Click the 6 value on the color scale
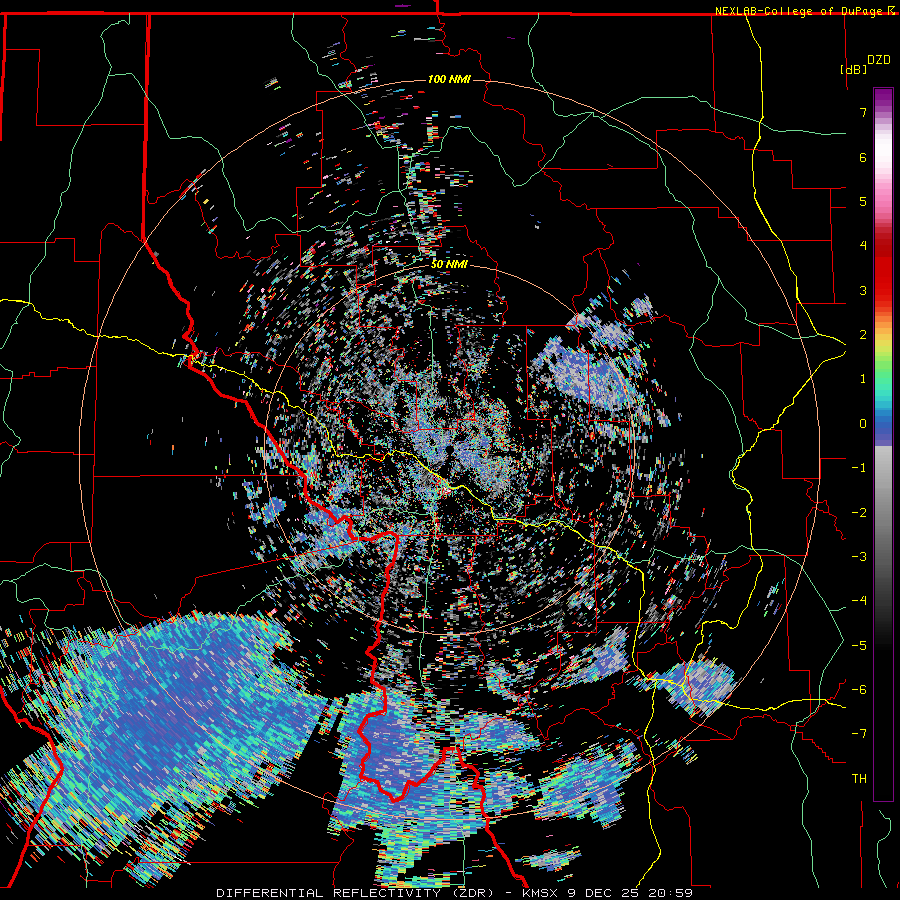 coord(863,157)
